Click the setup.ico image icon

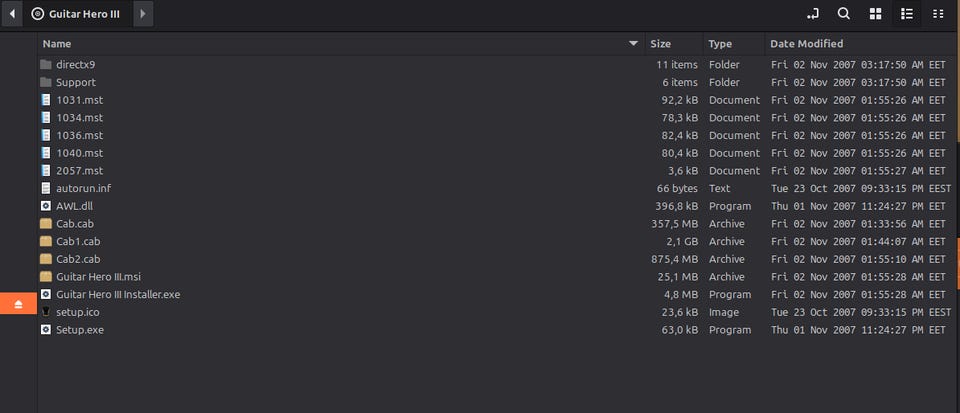[x=46, y=312]
